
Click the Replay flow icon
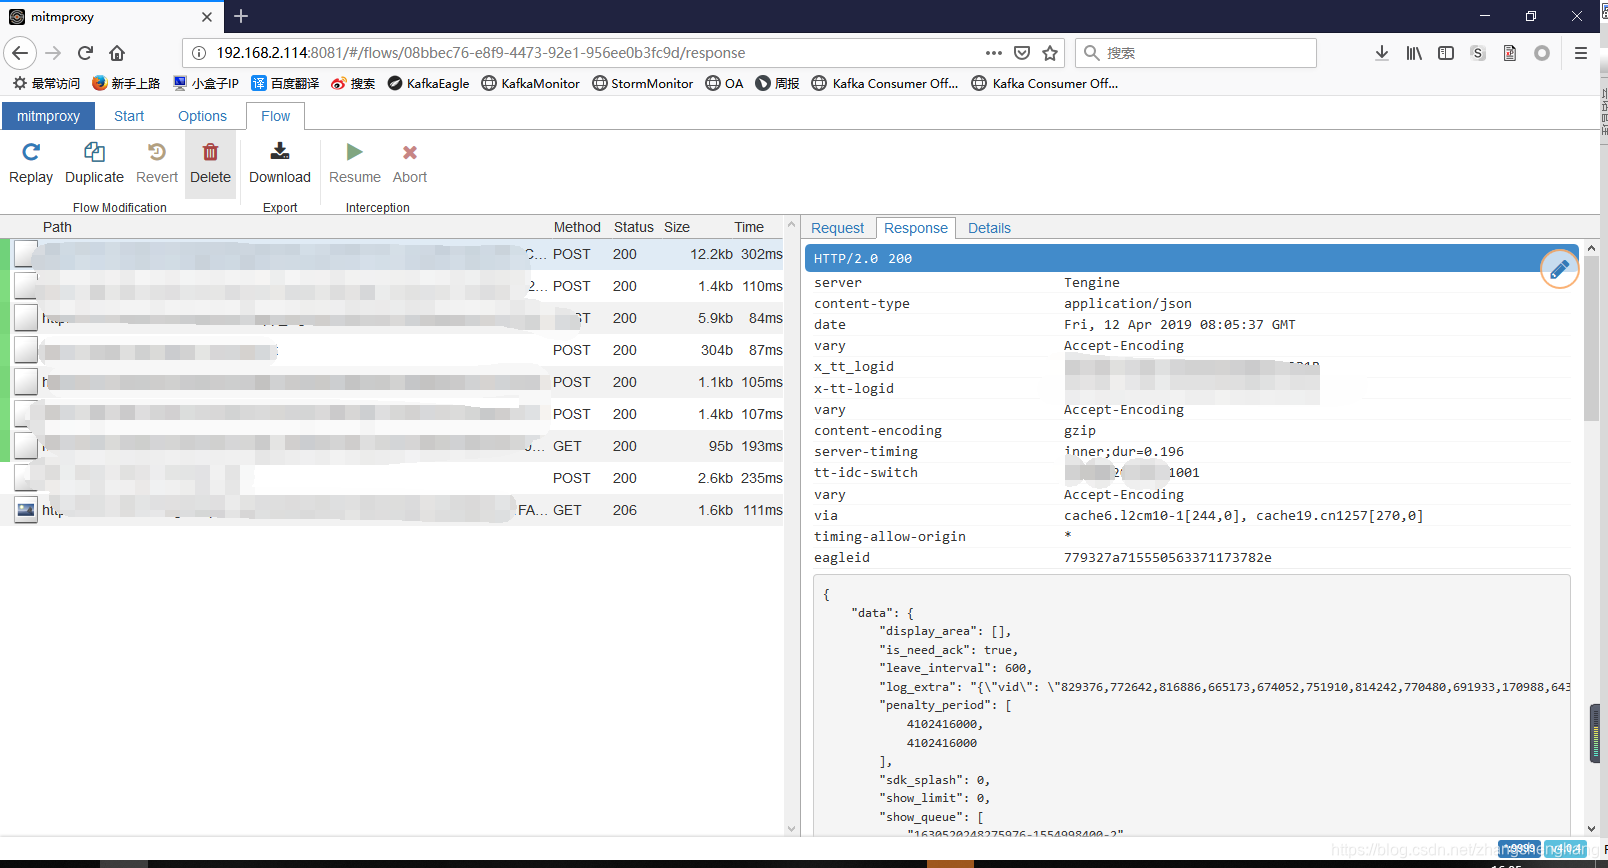(x=31, y=153)
